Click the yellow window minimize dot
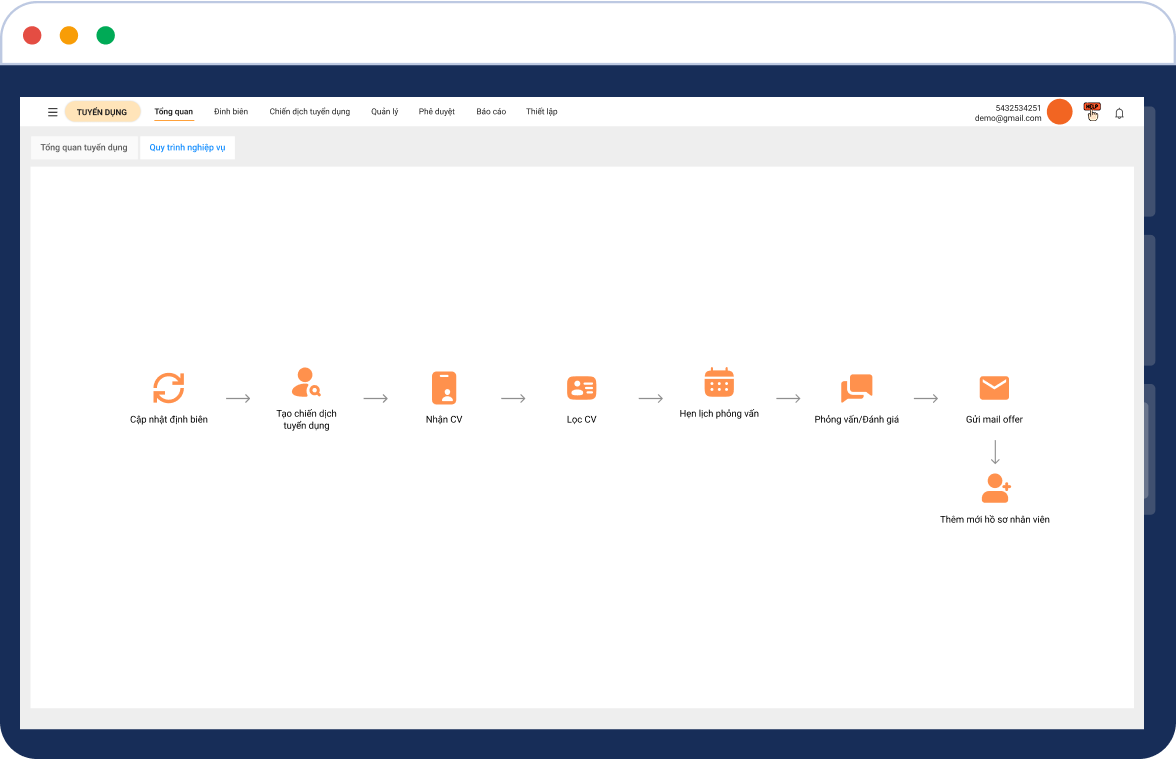The image size is (1176, 759). point(69,35)
